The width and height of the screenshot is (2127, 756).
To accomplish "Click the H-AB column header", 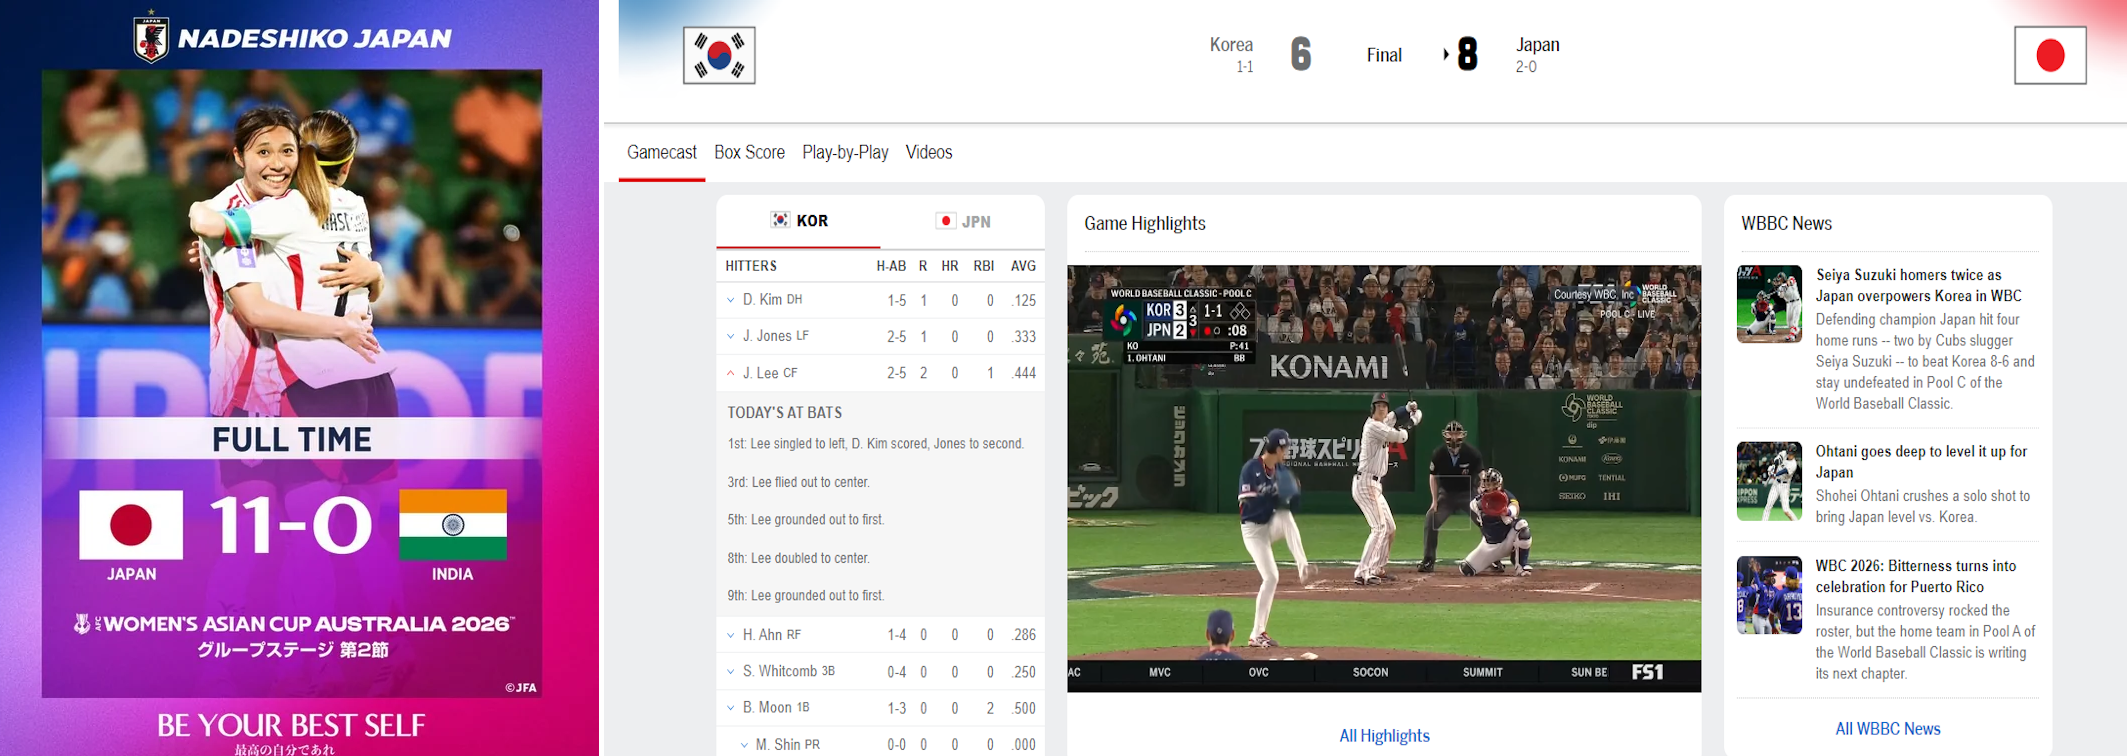I will tap(891, 266).
